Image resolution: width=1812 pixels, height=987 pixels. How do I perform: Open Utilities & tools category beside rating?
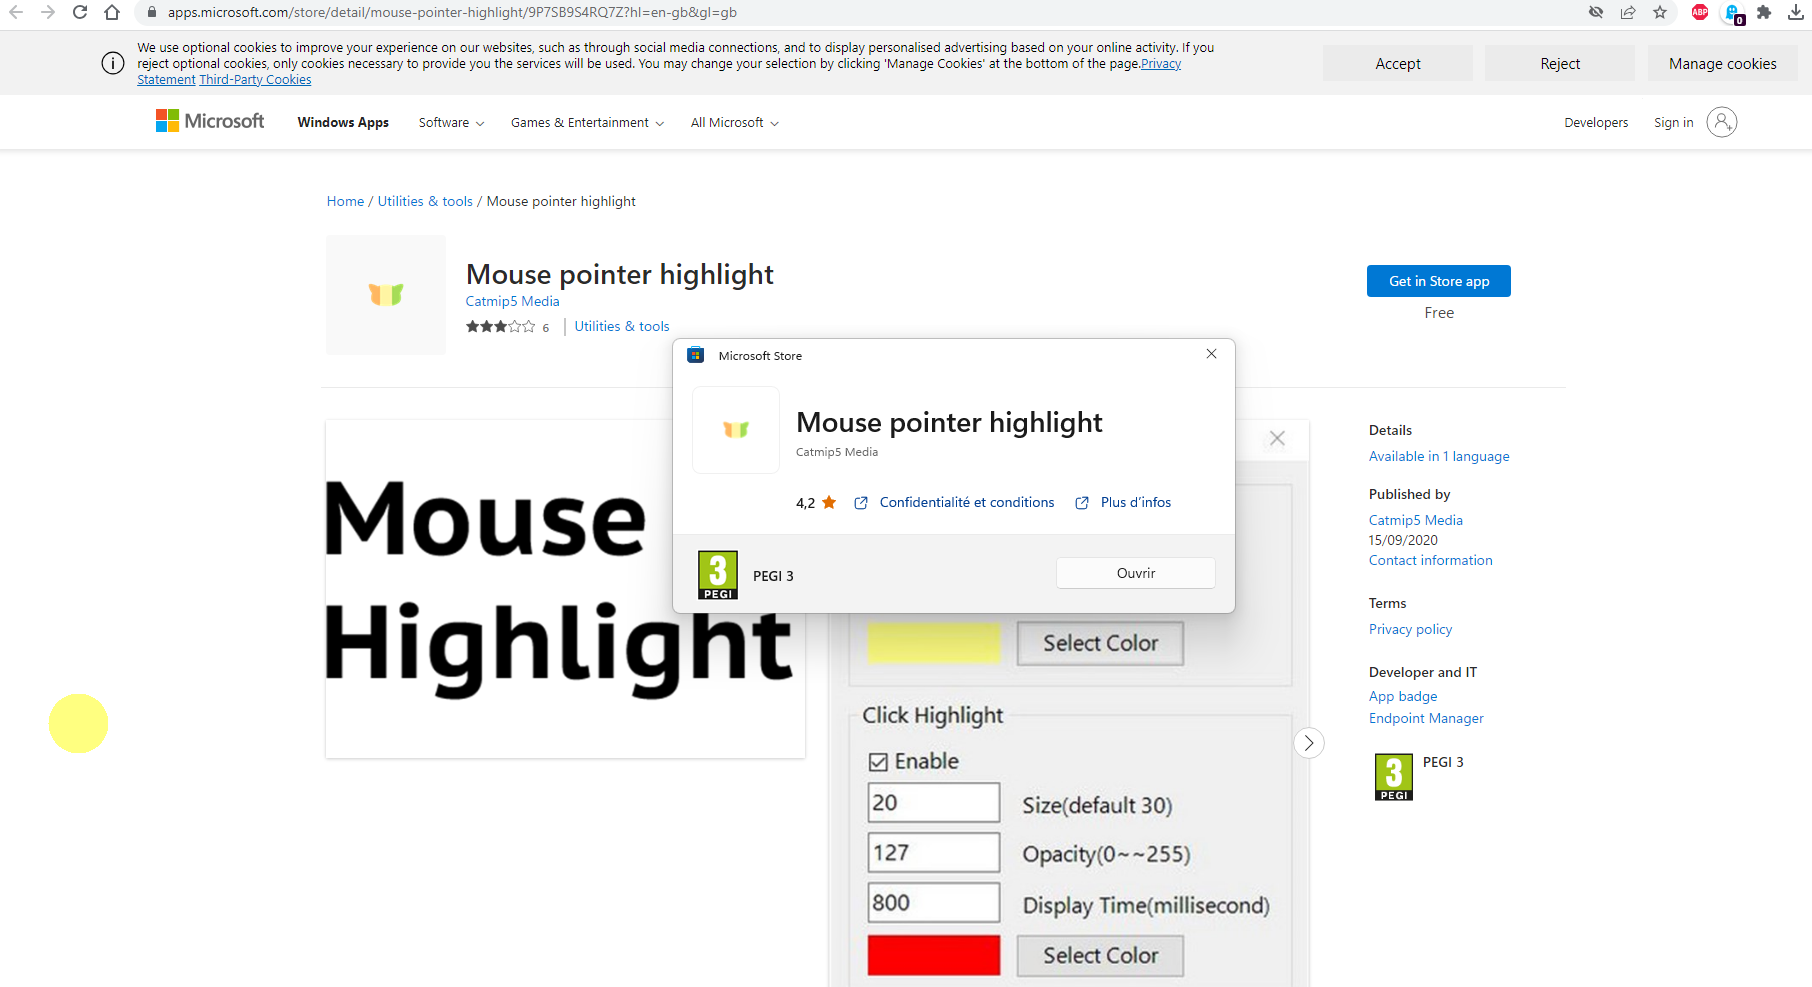coord(622,326)
